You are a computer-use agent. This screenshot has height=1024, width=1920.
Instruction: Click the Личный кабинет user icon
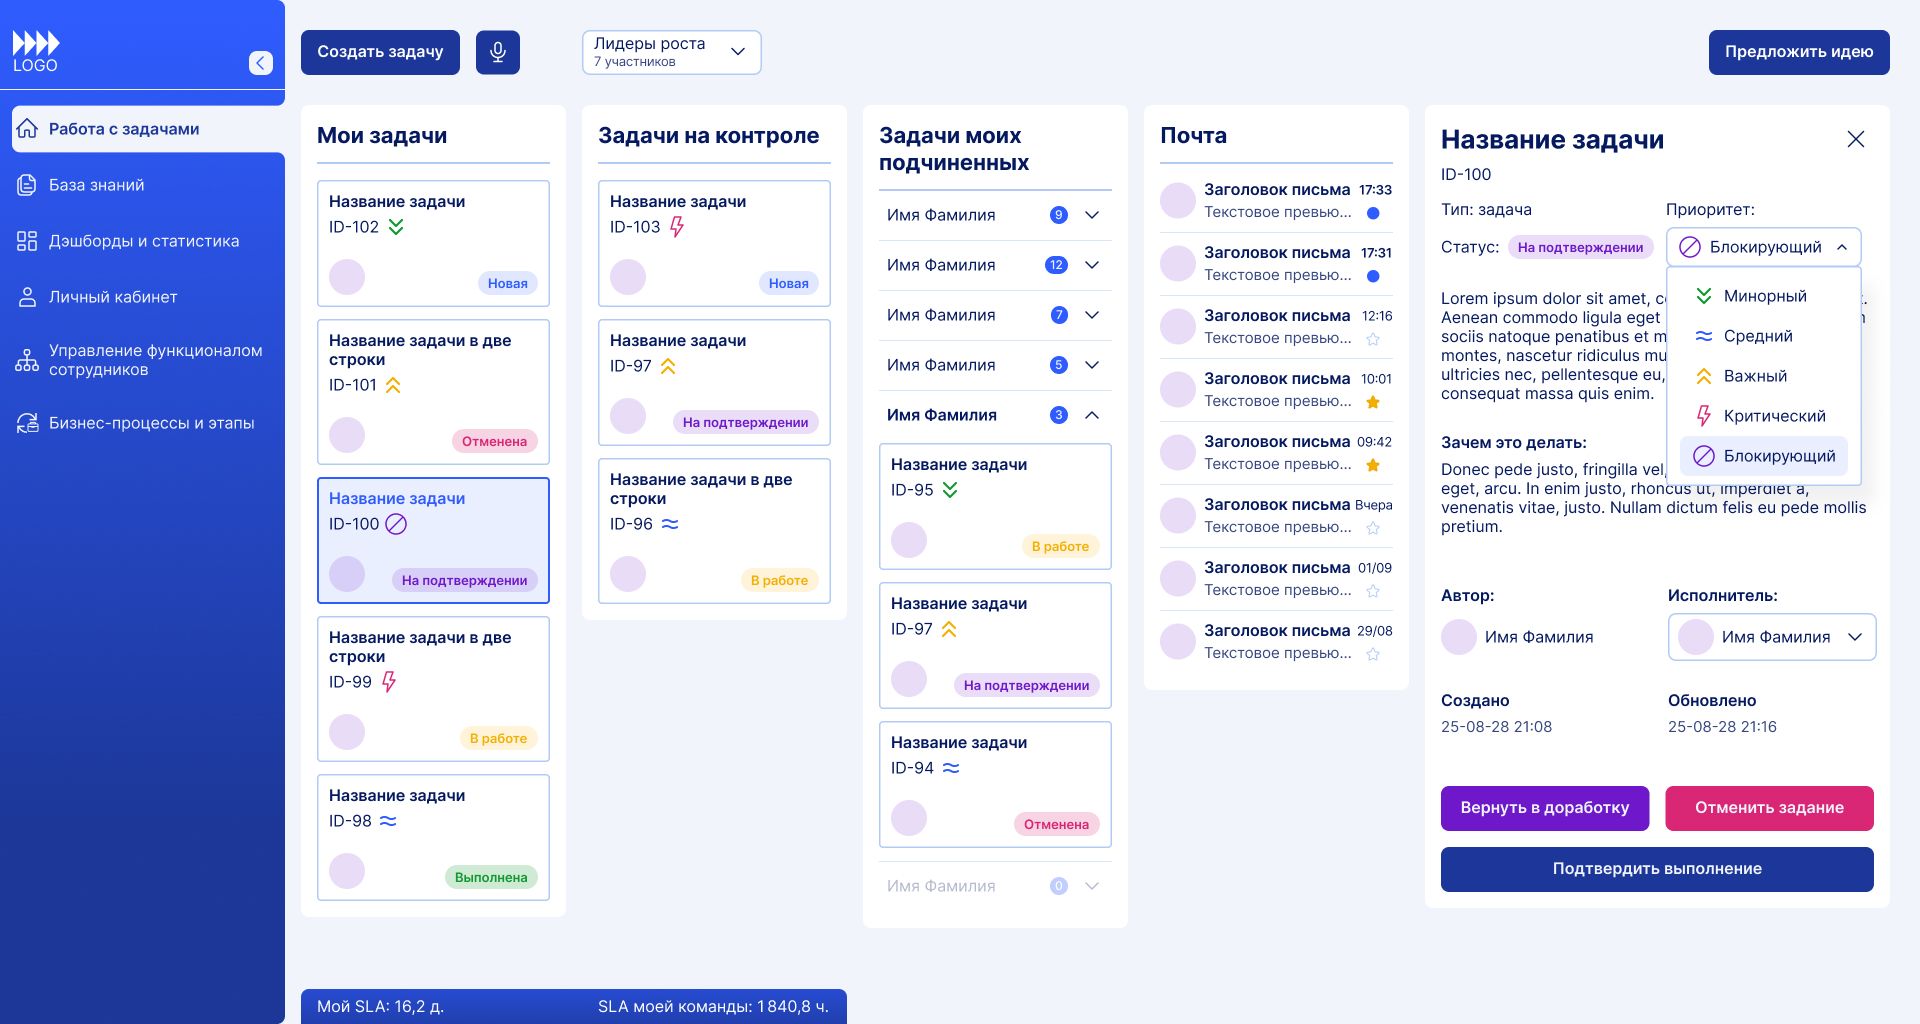point(27,297)
